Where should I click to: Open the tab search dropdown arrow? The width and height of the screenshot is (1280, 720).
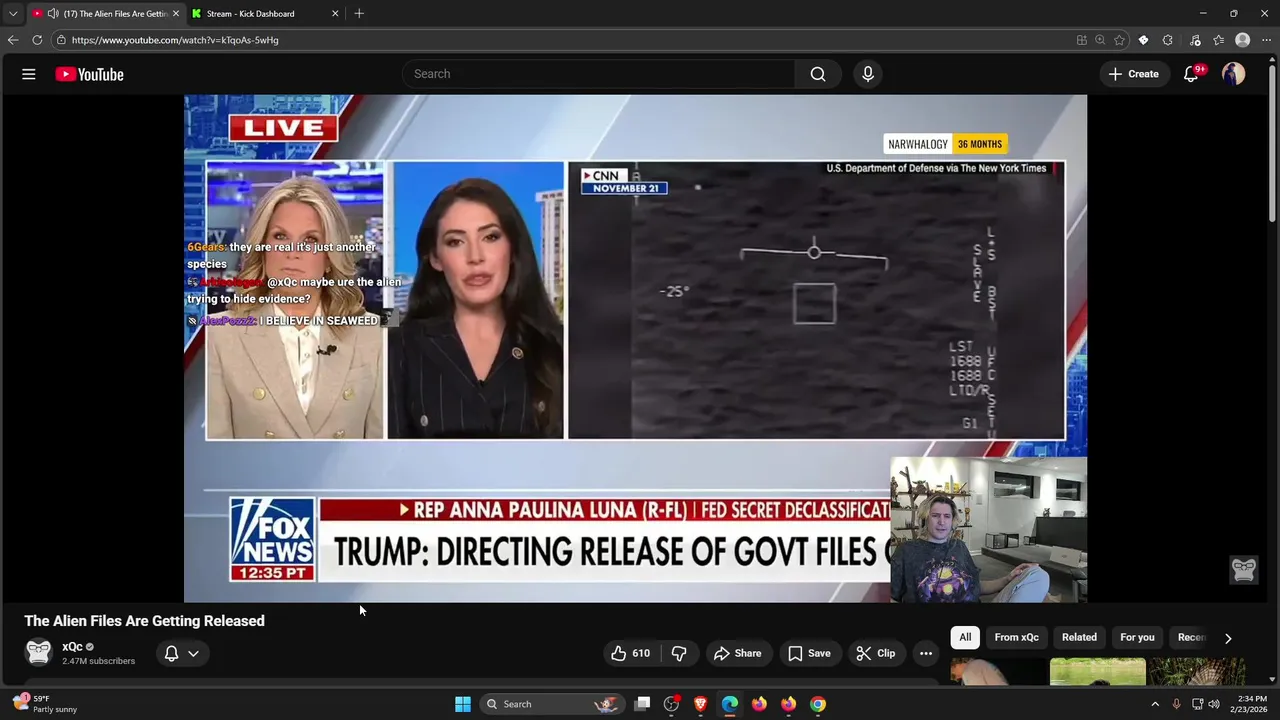click(13, 14)
